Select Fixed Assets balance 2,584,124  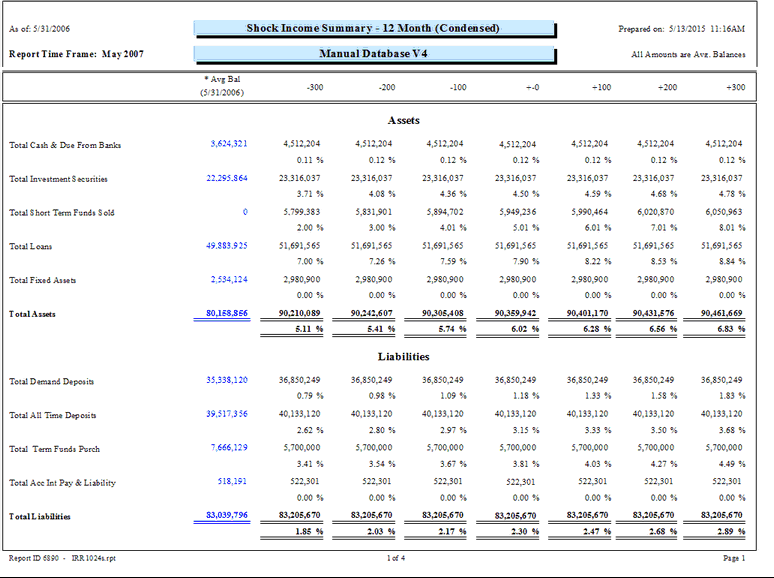[228, 280]
